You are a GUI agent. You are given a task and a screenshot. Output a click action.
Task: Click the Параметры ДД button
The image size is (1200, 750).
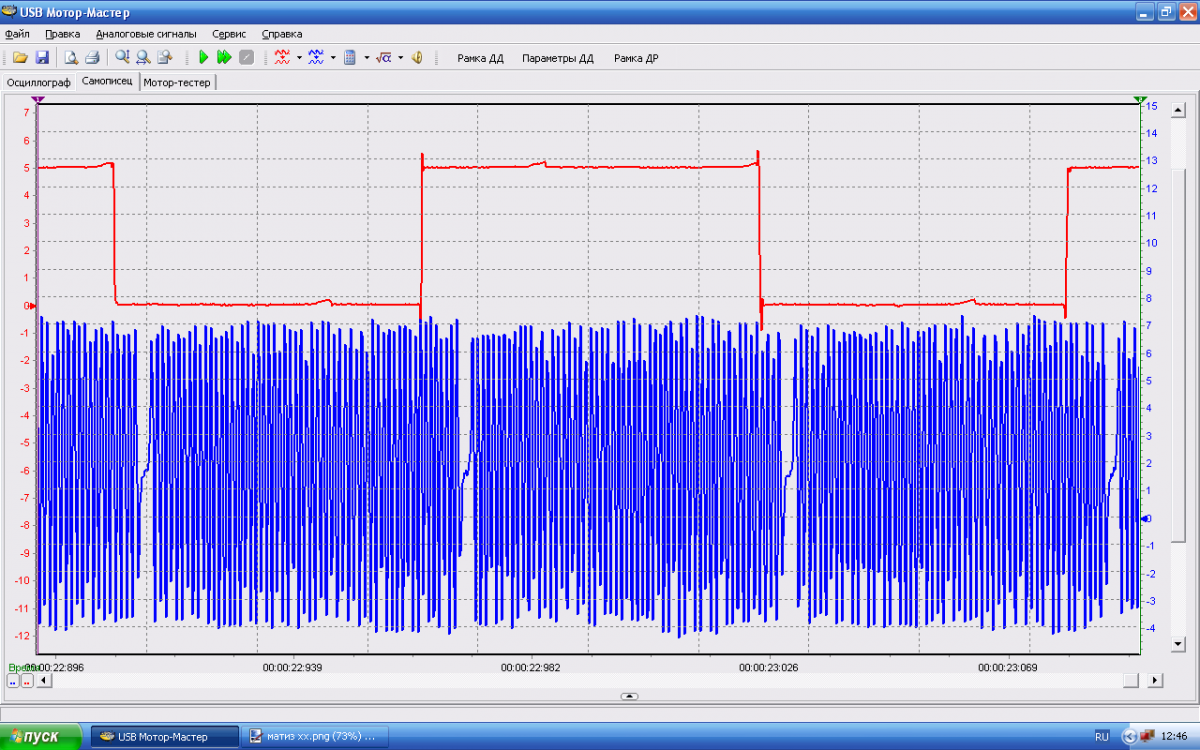click(x=557, y=58)
